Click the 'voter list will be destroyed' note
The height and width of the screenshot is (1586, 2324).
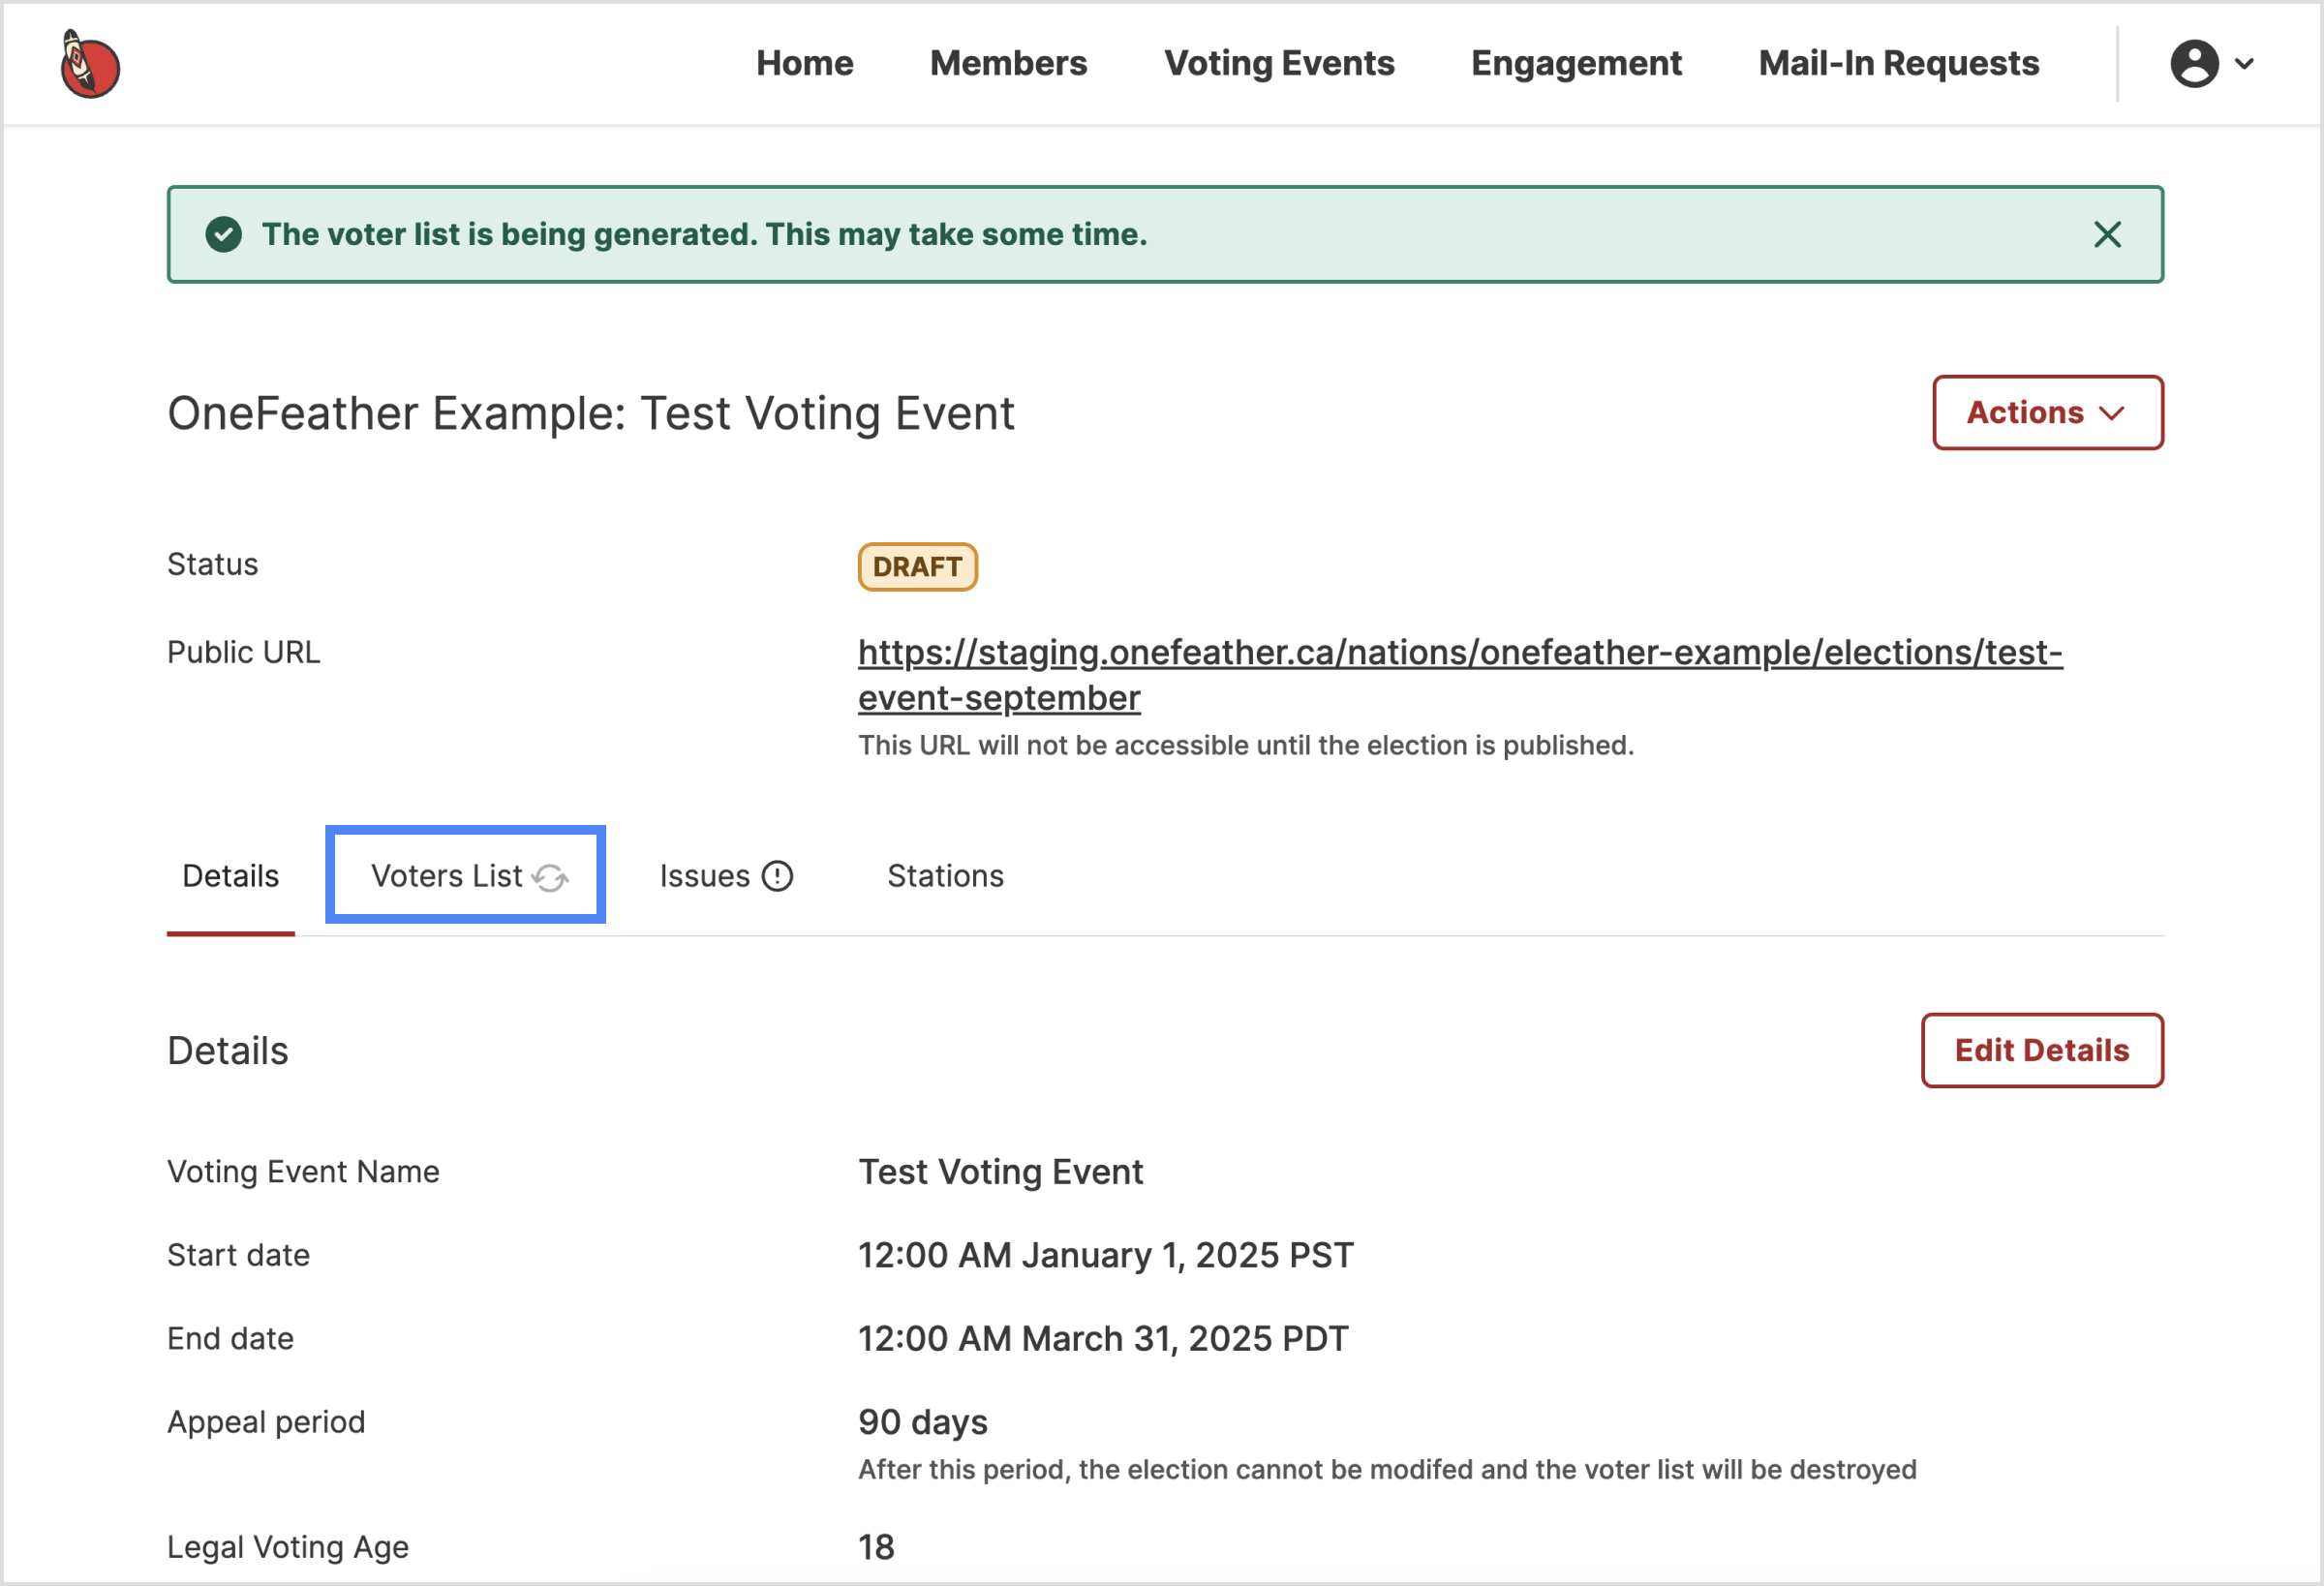tap(1387, 1470)
